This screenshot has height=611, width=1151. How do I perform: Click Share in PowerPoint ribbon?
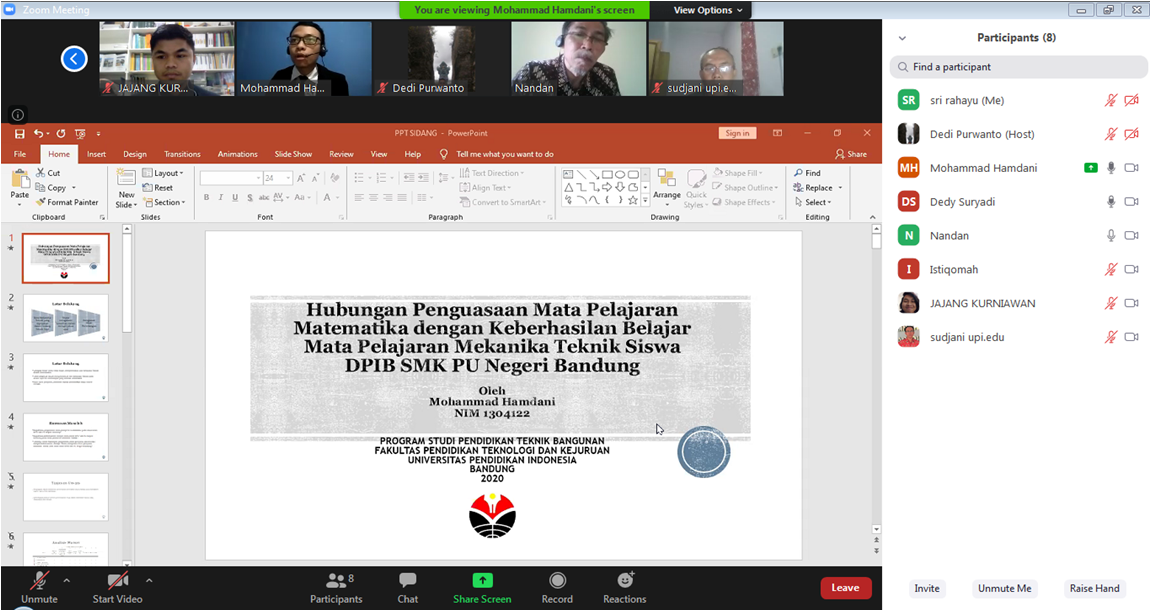click(851, 154)
